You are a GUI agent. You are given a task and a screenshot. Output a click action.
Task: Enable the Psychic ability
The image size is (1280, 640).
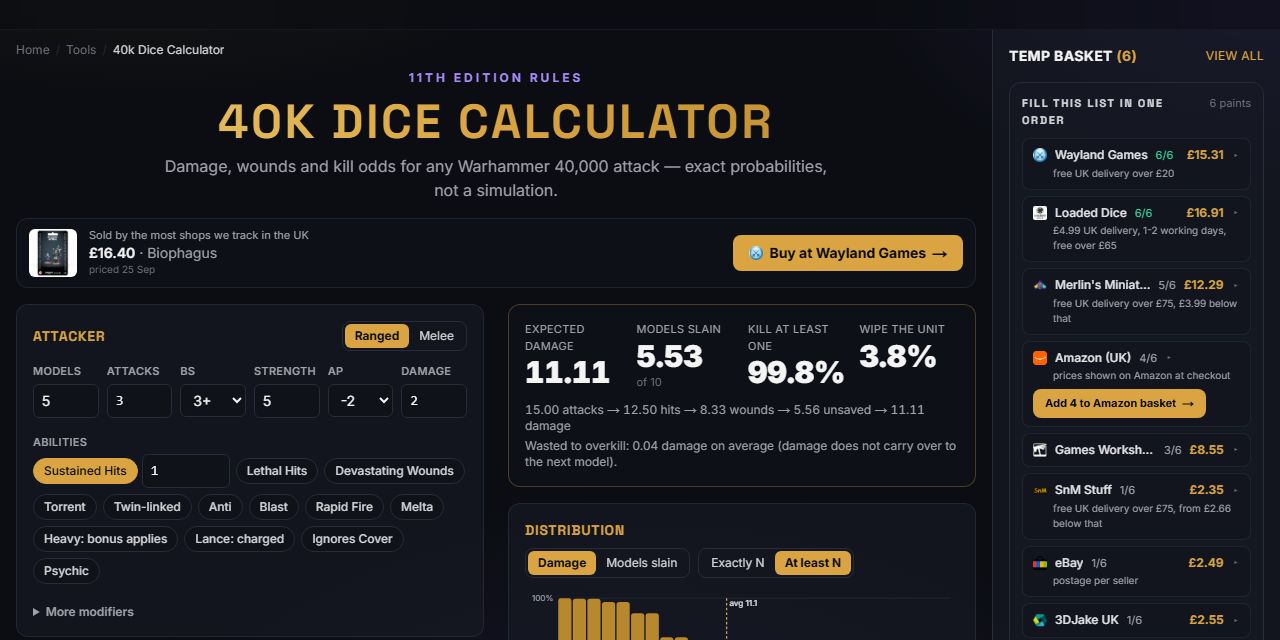(x=66, y=571)
